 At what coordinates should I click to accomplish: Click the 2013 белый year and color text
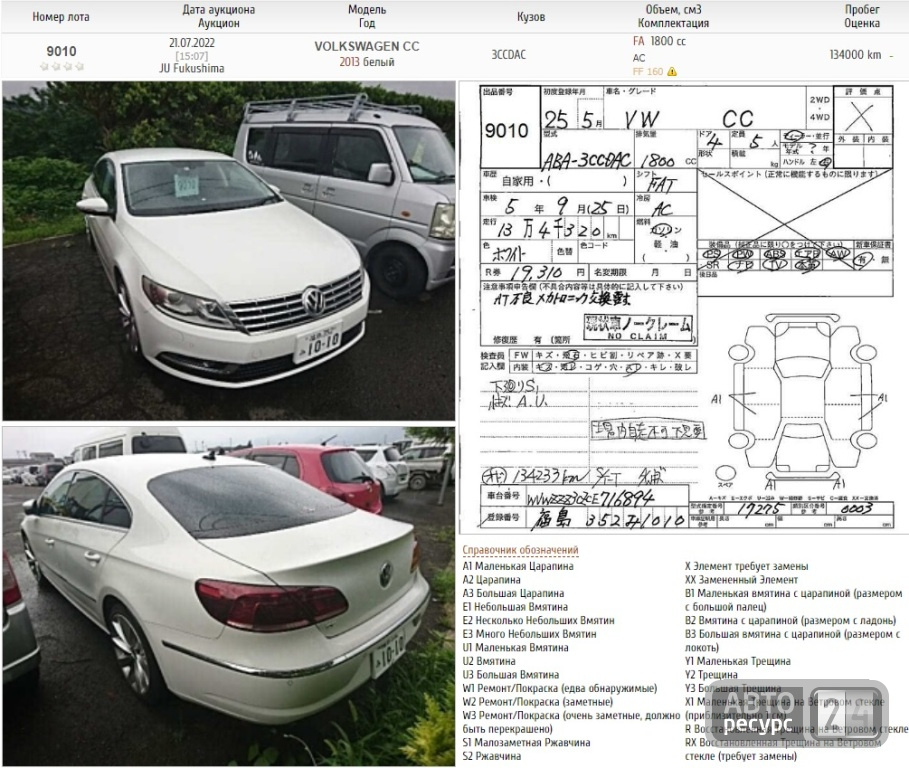[x=367, y=62]
